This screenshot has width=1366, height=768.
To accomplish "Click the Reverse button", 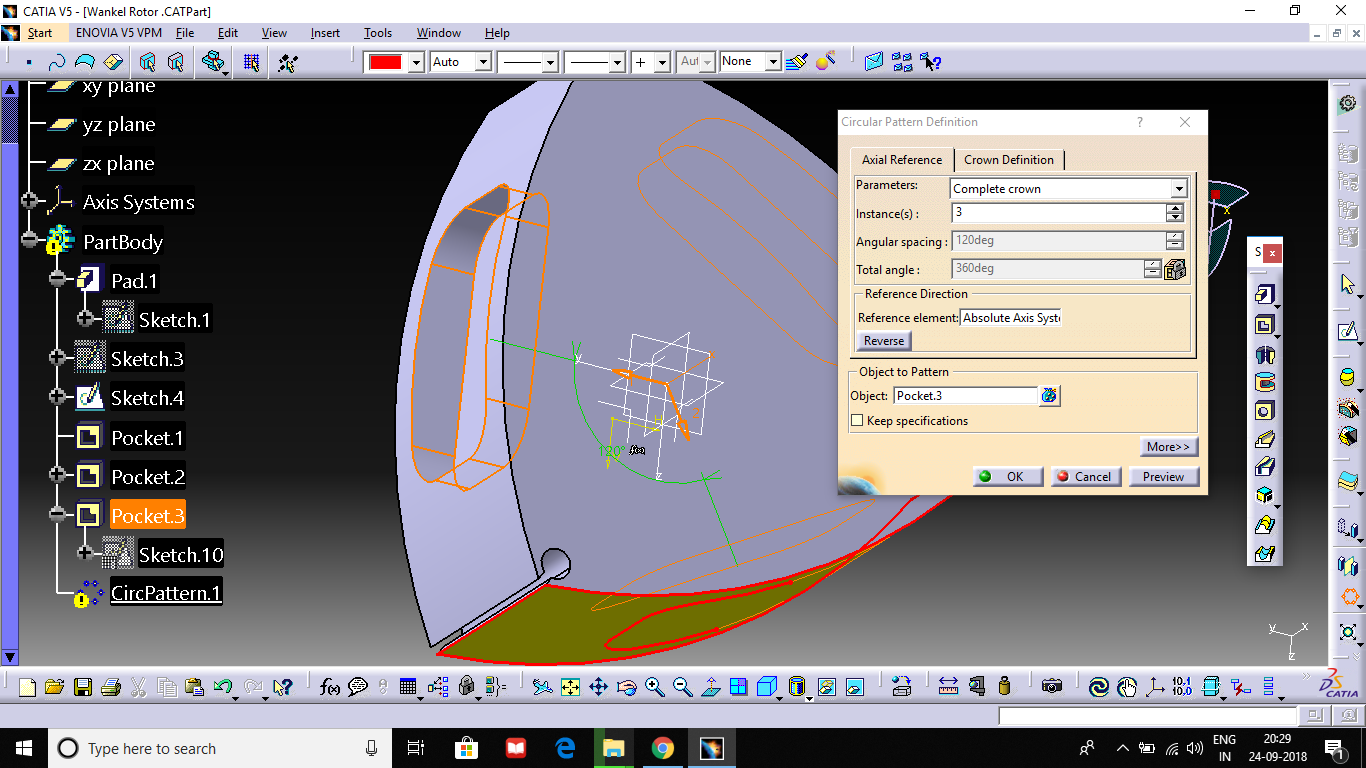I will (x=884, y=341).
